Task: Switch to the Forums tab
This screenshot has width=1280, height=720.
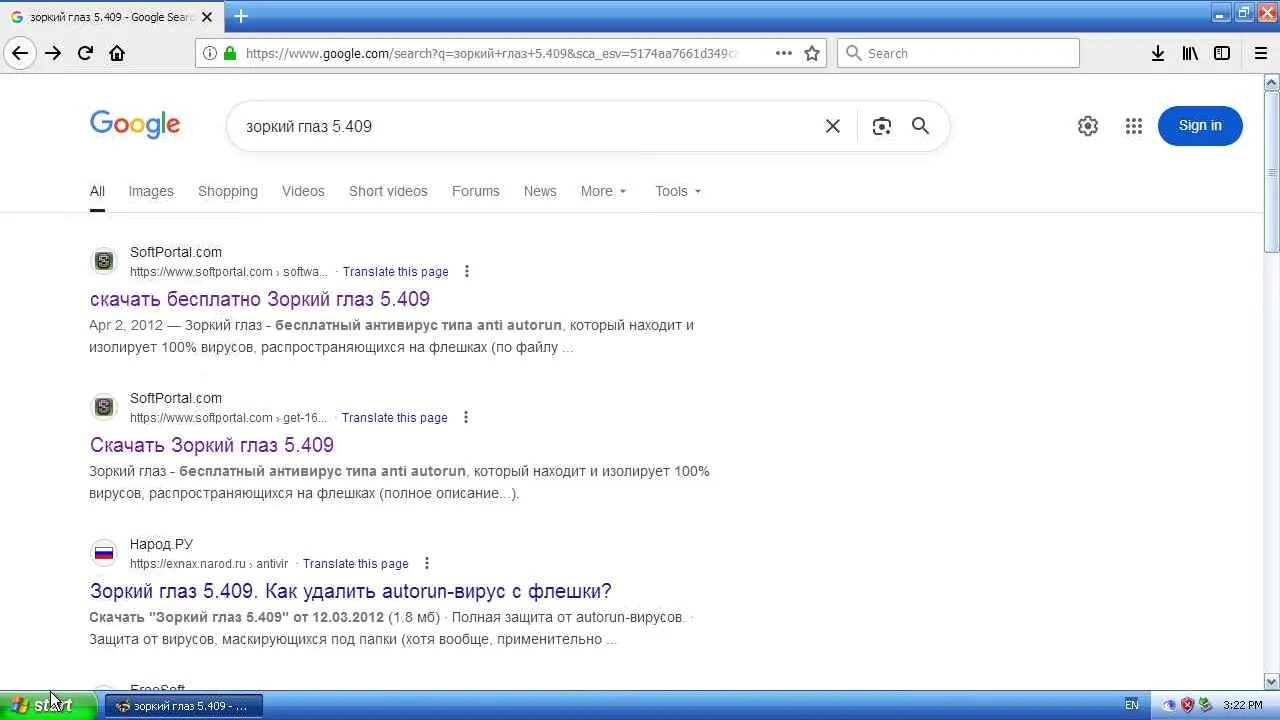Action: click(x=476, y=191)
